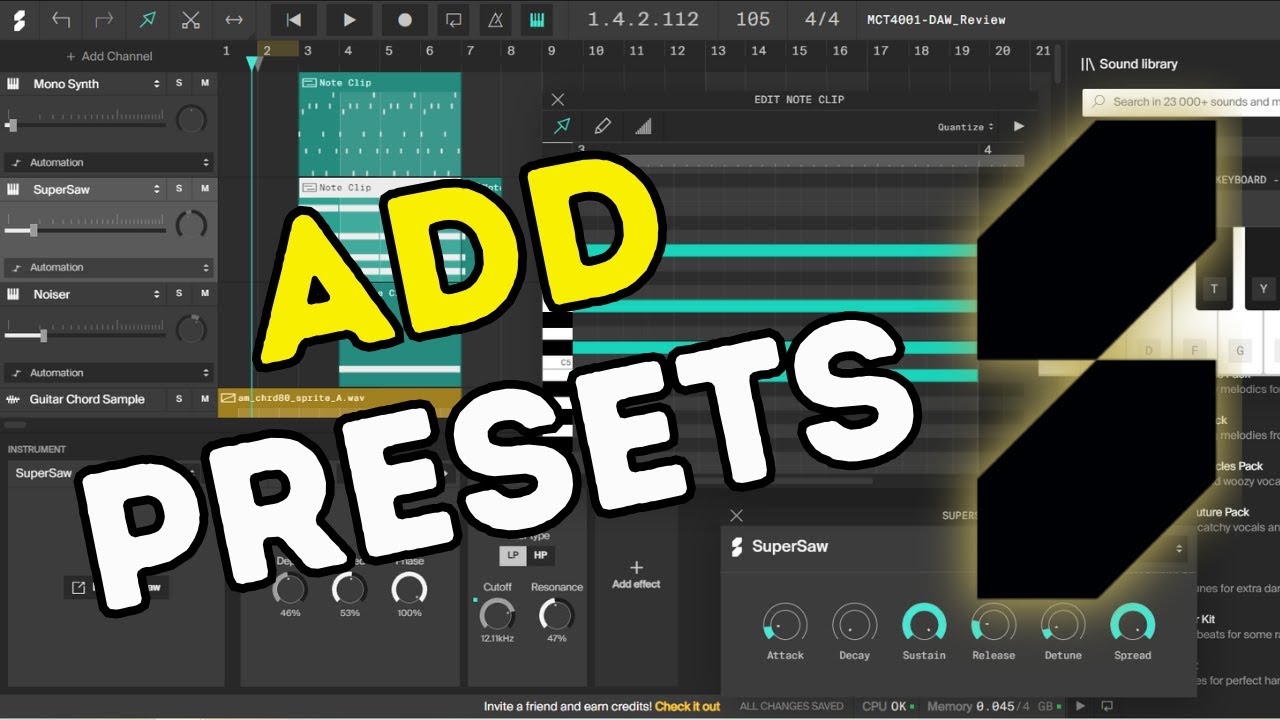
Task: Mute the Mono Synth channel
Action: [x=205, y=83]
